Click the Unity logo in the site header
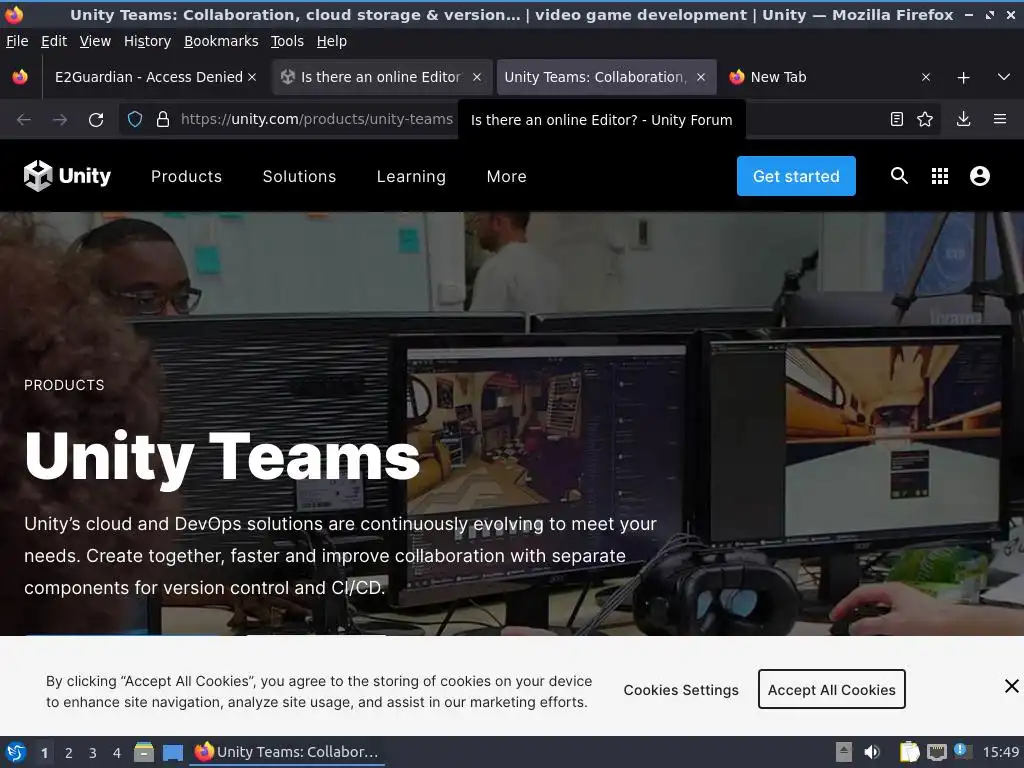Viewport: 1024px width, 768px height. [x=67, y=176]
